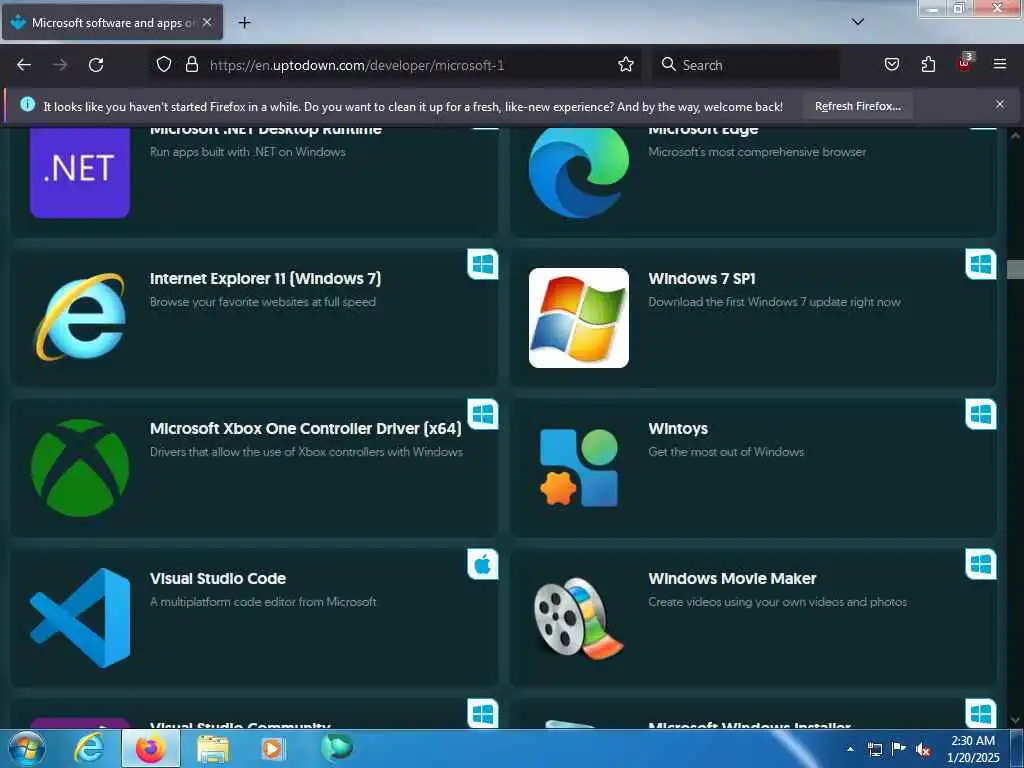Click the Windows Movie Maker film reel icon

(x=579, y=618)
